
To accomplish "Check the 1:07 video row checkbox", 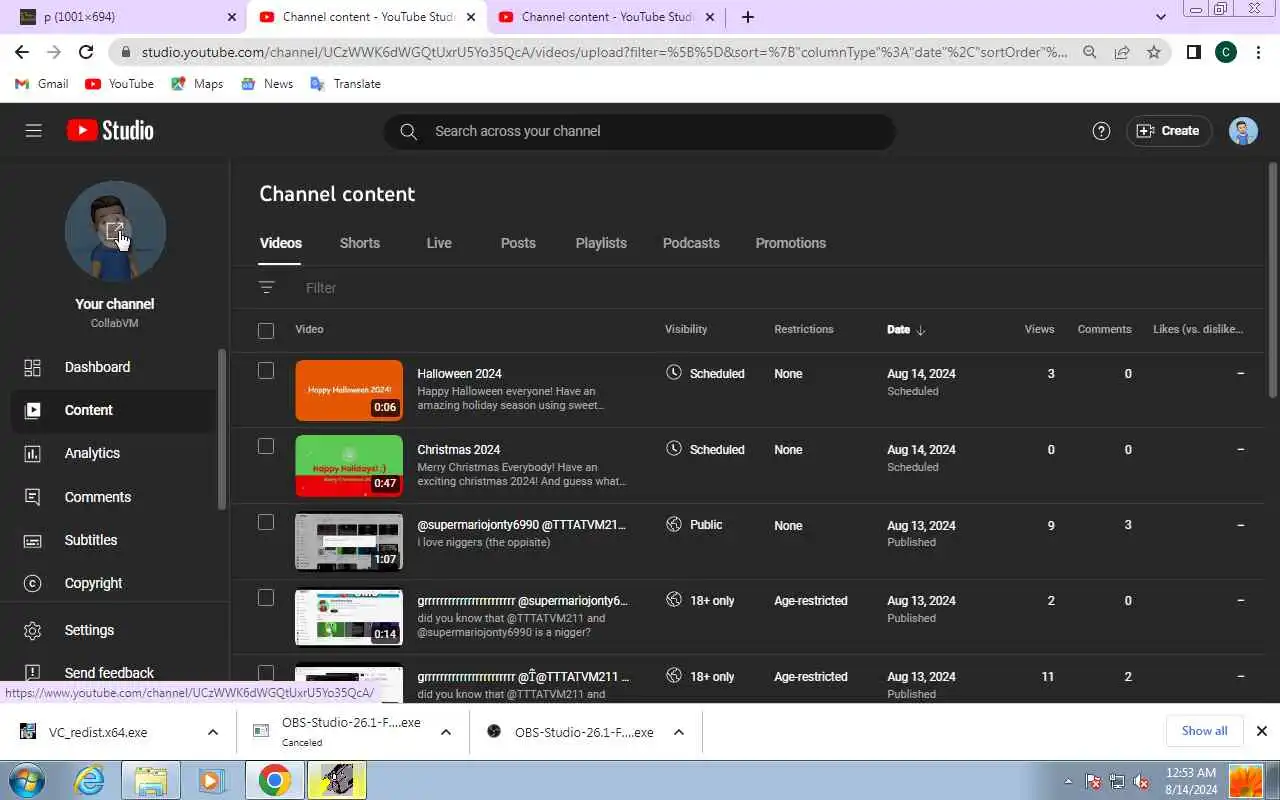I will coord(266,522).
